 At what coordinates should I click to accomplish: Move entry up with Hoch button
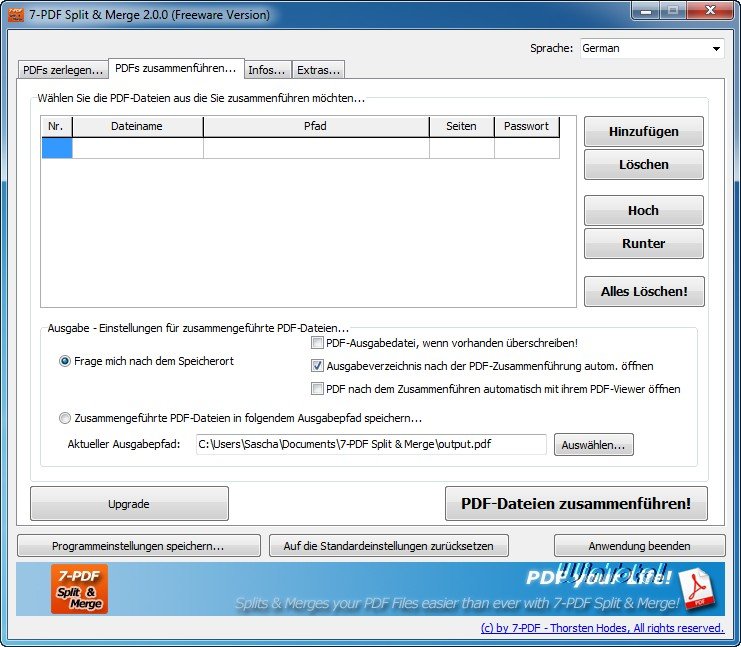644,210
